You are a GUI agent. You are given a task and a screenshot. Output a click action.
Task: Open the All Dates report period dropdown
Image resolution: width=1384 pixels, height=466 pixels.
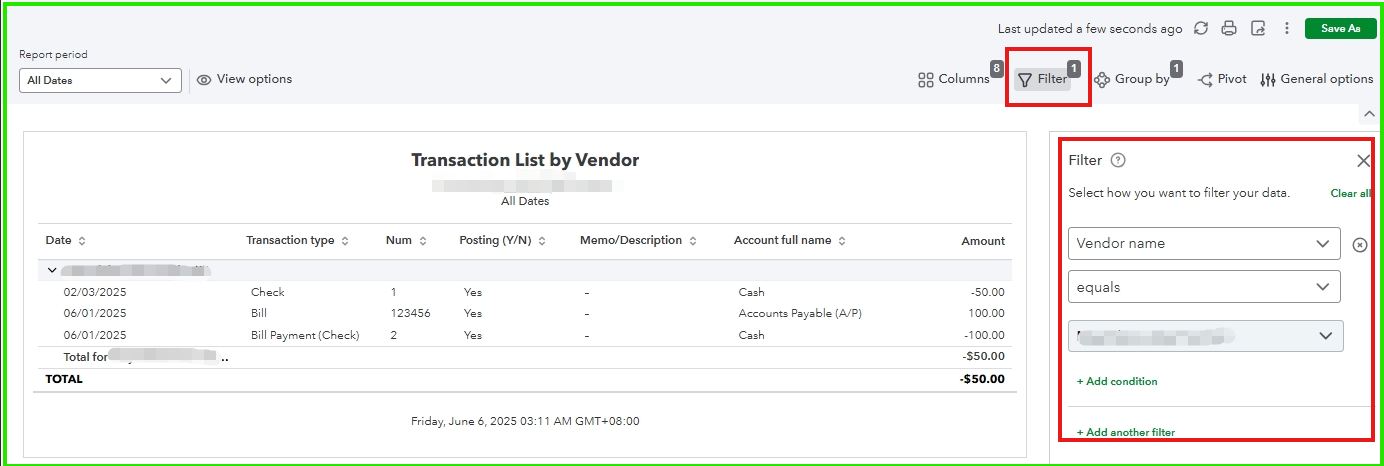pyautogui.click(x=100, y=81)
